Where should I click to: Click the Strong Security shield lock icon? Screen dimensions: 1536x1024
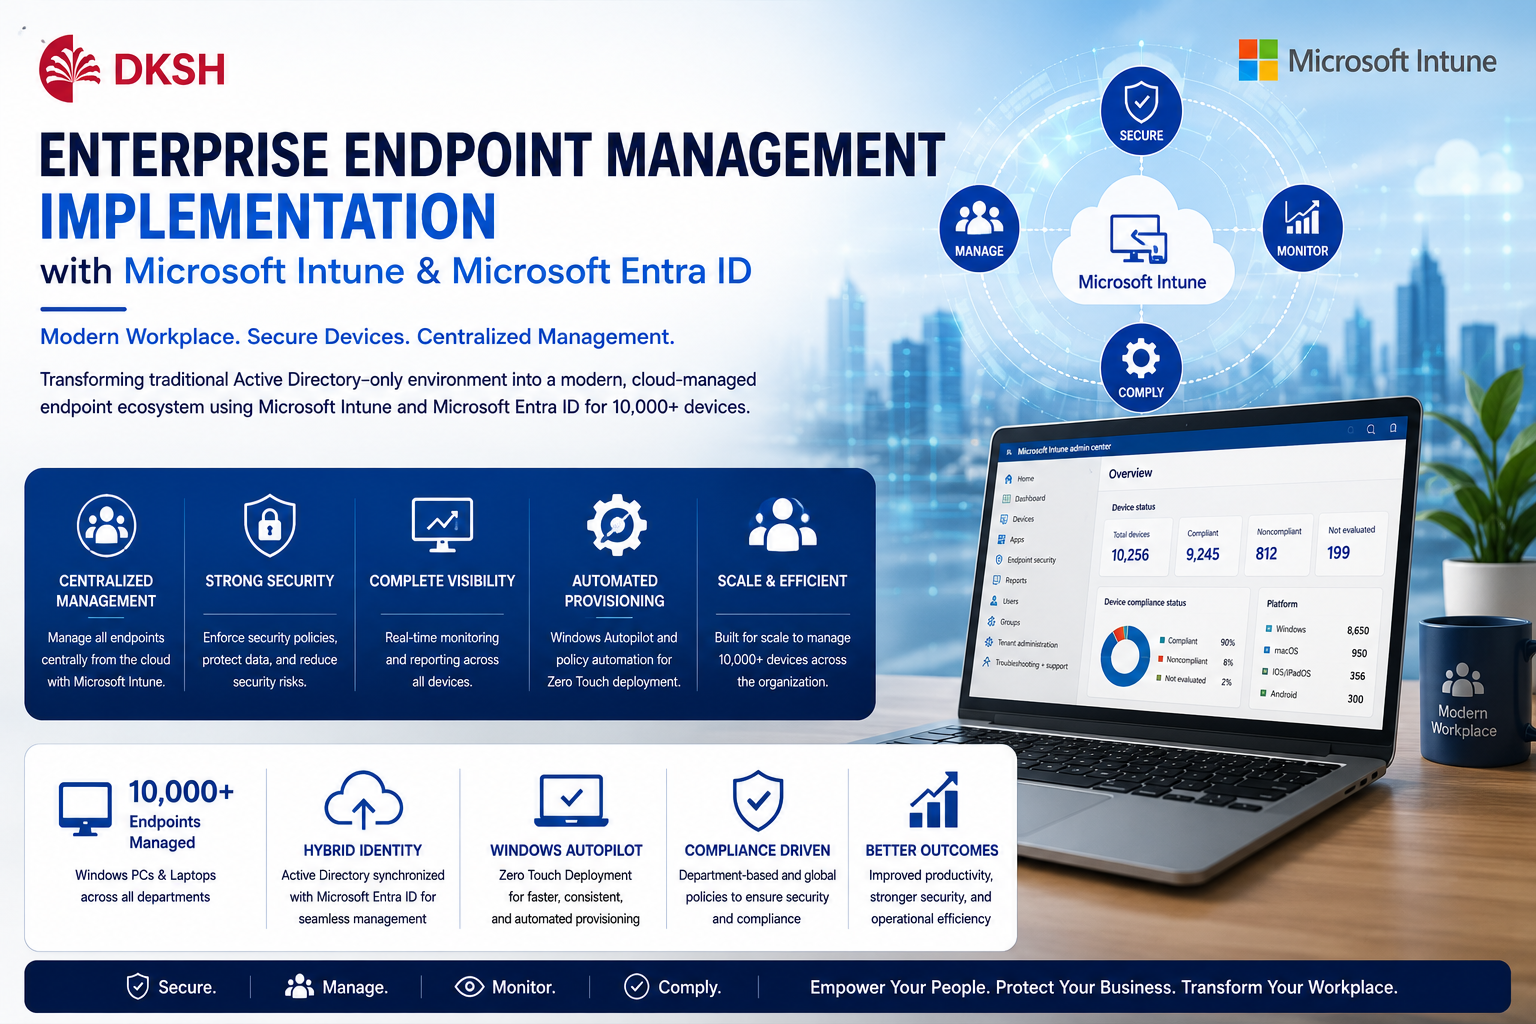(269, 524)
